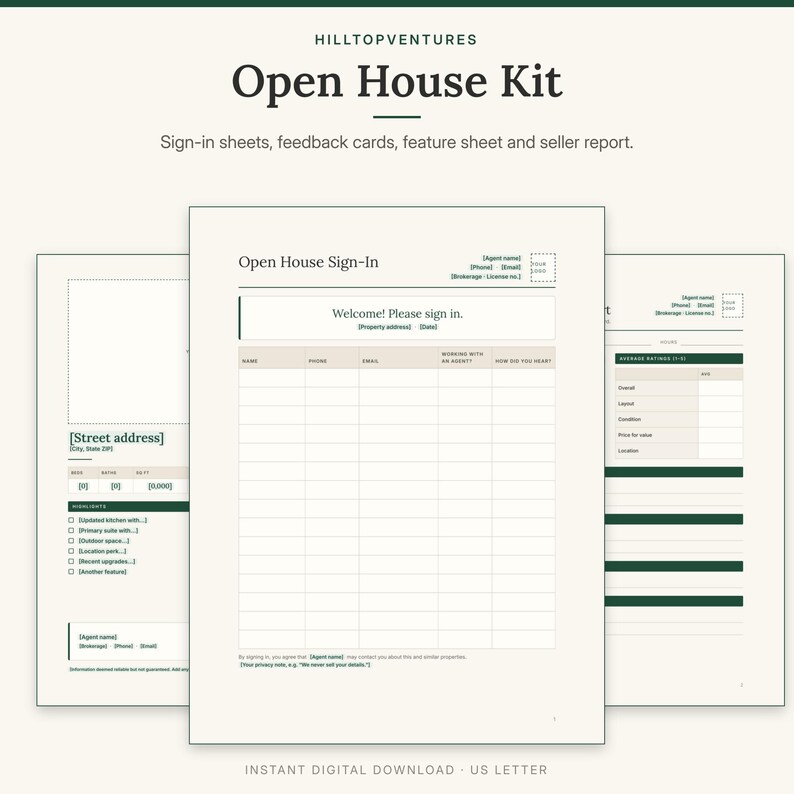The image size is (794, 794).
Task: Select '[Email]' in the Sign-In page header
Action: (511, 267)
